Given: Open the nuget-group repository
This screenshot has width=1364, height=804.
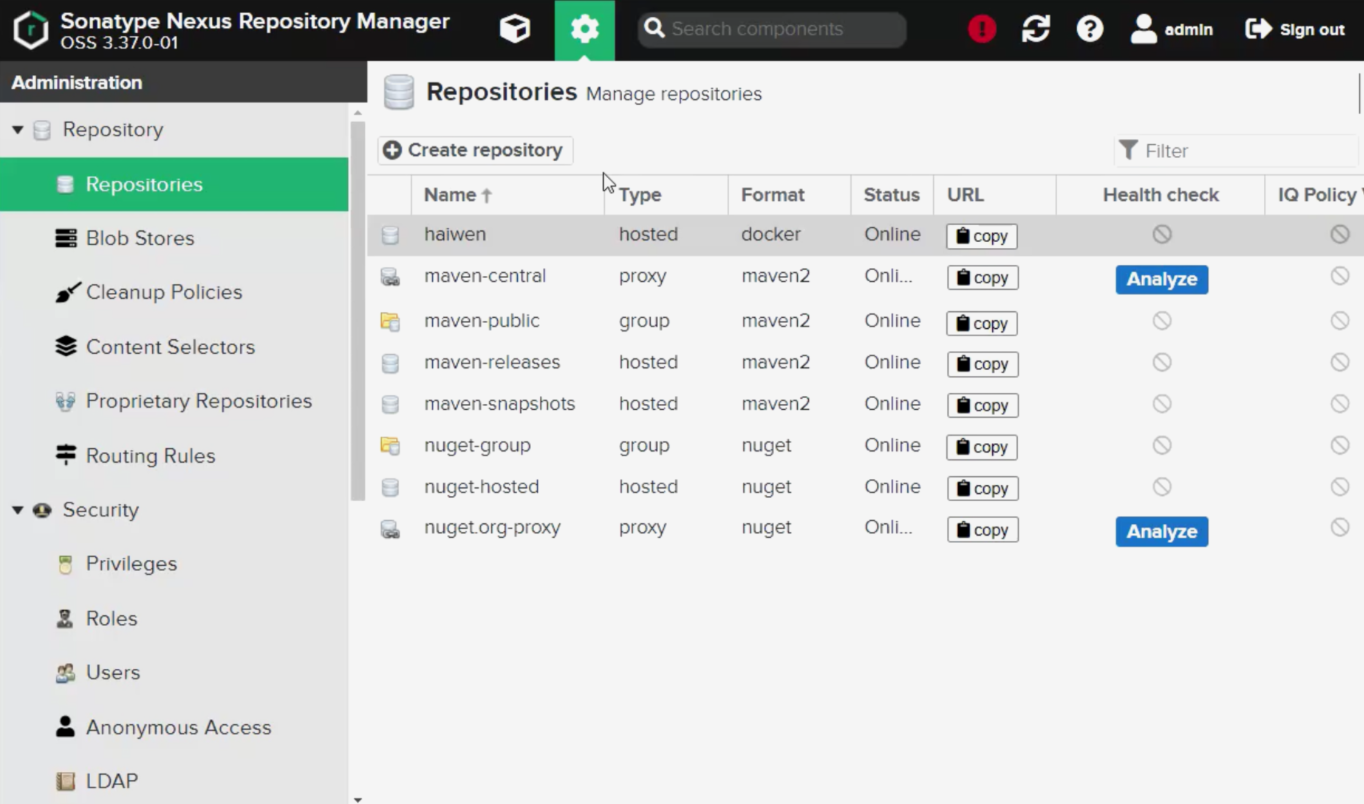Looking at the screenshot, I should click(865, 445).
